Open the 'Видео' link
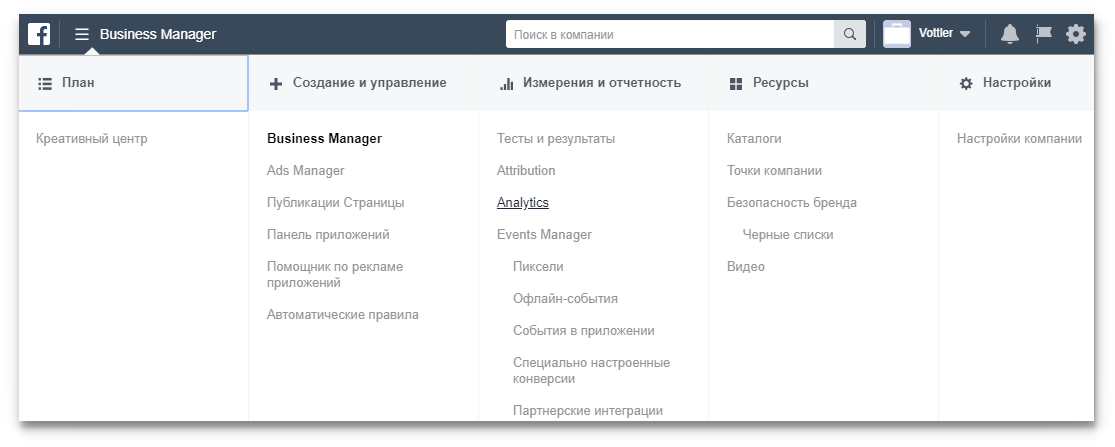 pos(746,266)
